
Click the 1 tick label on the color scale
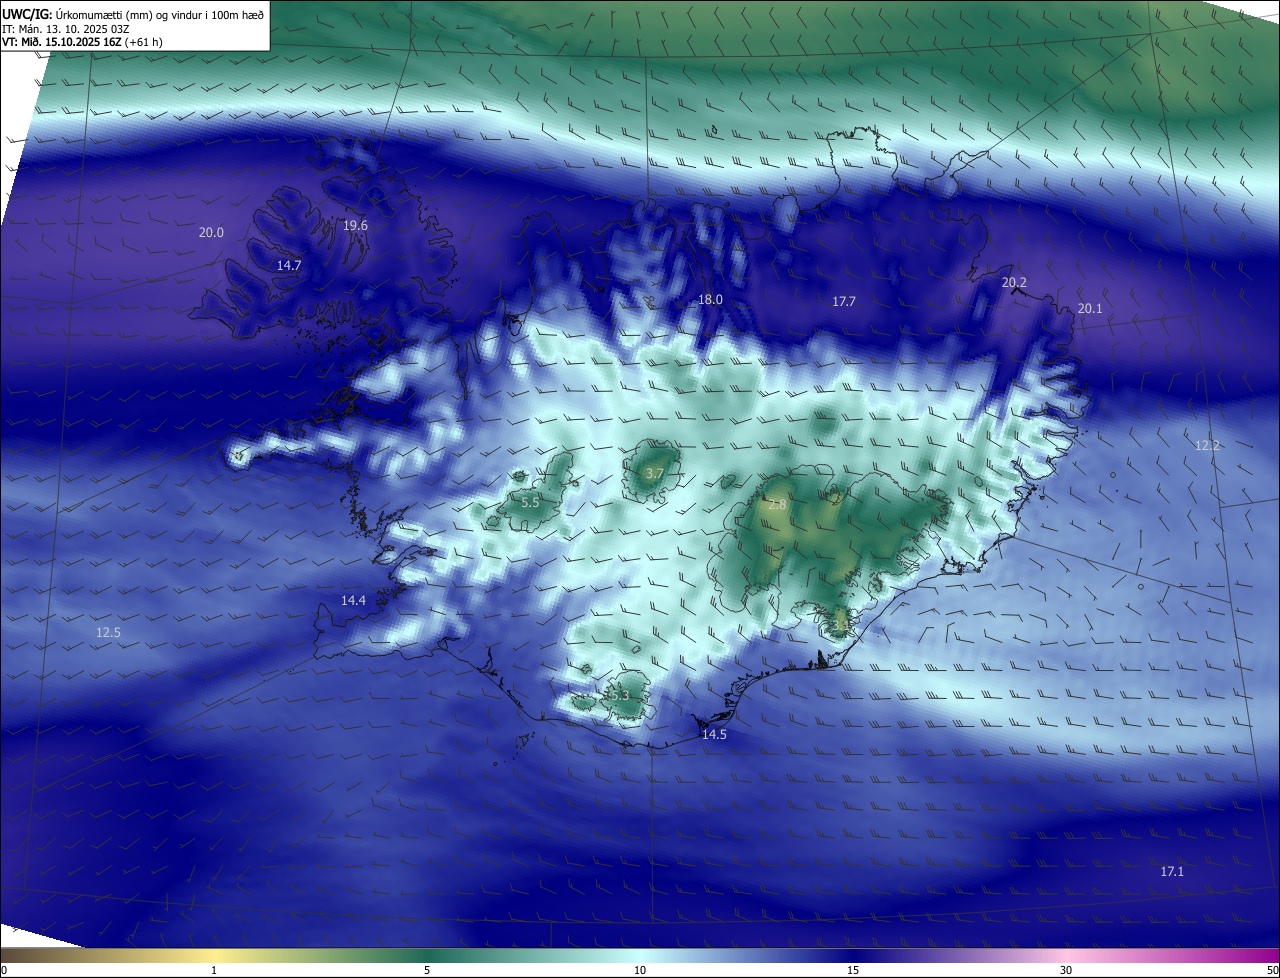pos(214,970)
